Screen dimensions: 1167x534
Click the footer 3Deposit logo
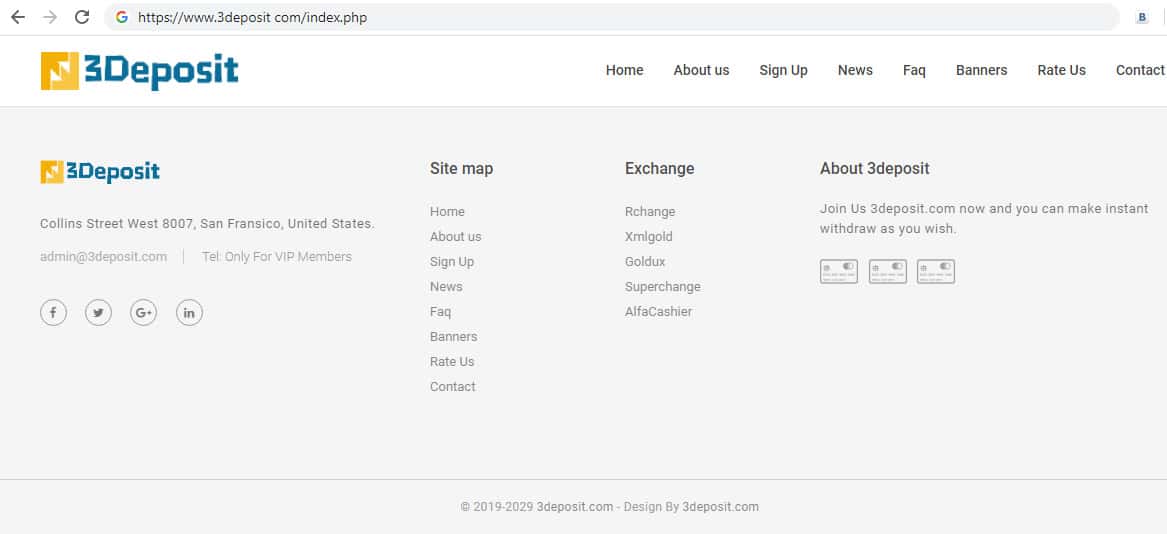tap(100, 172)
